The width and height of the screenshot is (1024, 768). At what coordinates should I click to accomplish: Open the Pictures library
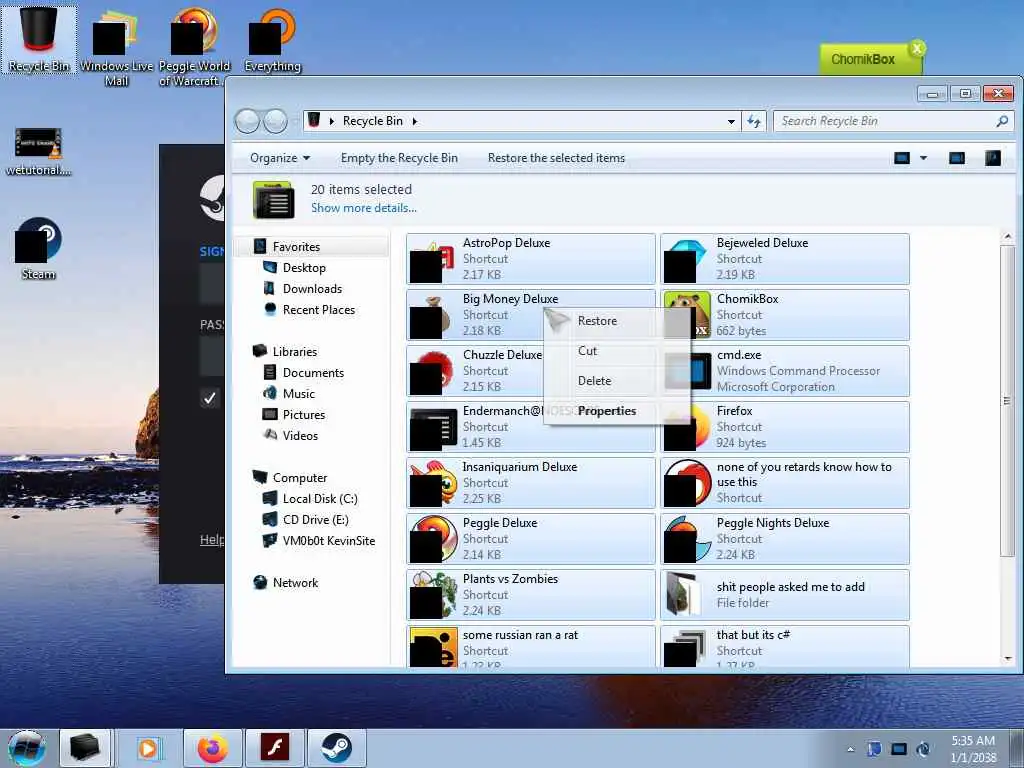pos(304,415)
